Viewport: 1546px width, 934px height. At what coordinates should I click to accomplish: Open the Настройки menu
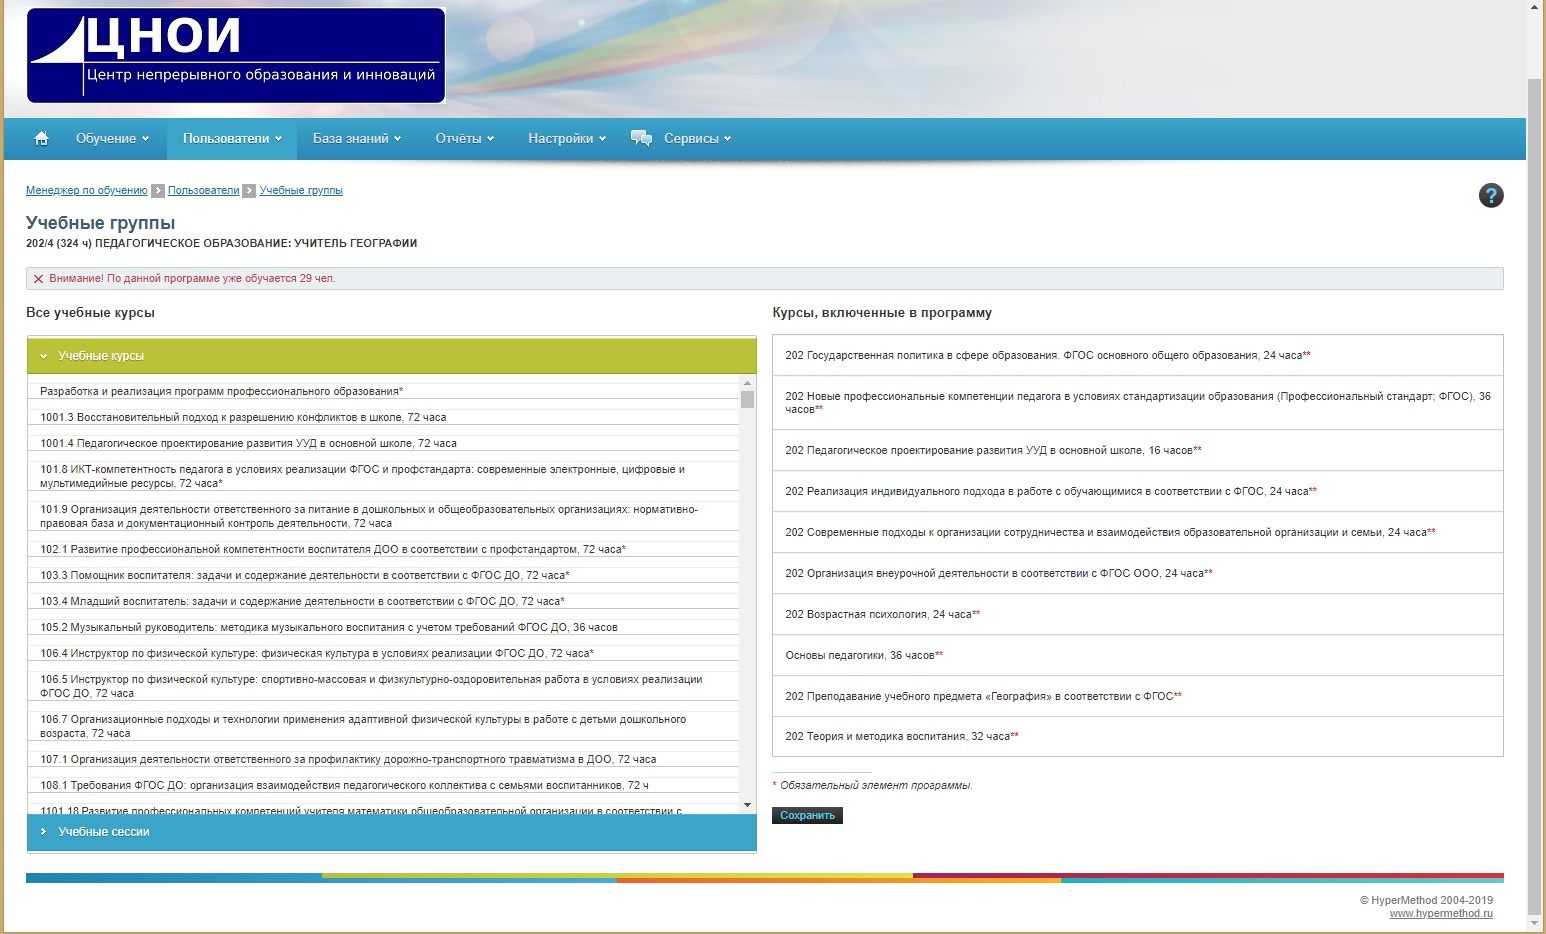coord(567,139)
